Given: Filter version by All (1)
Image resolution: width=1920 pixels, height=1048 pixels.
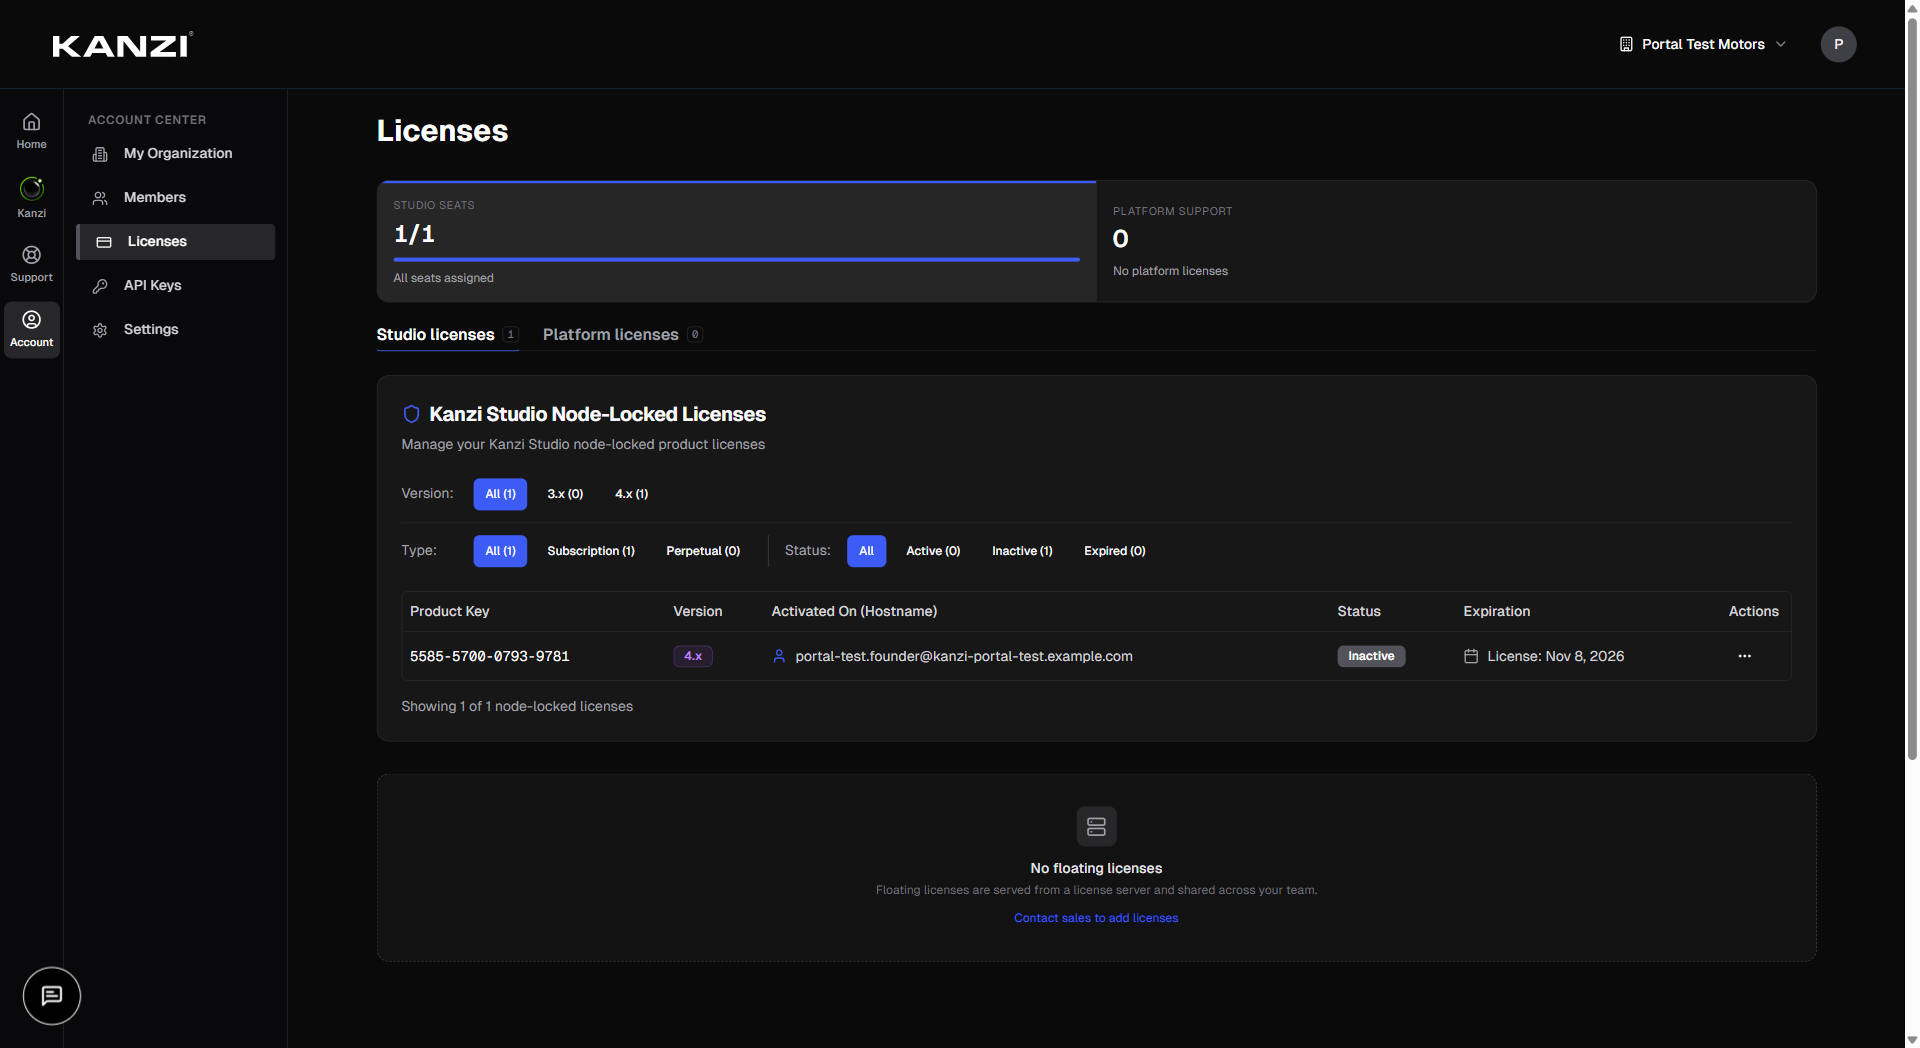Looking at the screenshot, I should point(500,494).
